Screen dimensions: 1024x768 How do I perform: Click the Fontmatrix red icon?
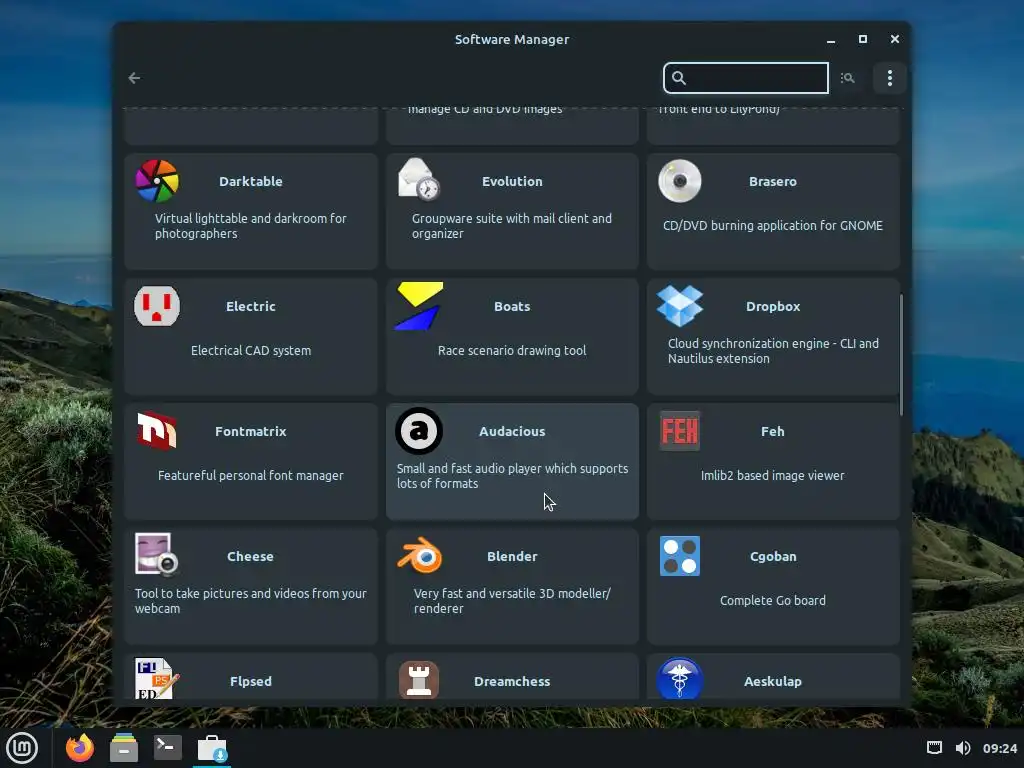point(157,431)
